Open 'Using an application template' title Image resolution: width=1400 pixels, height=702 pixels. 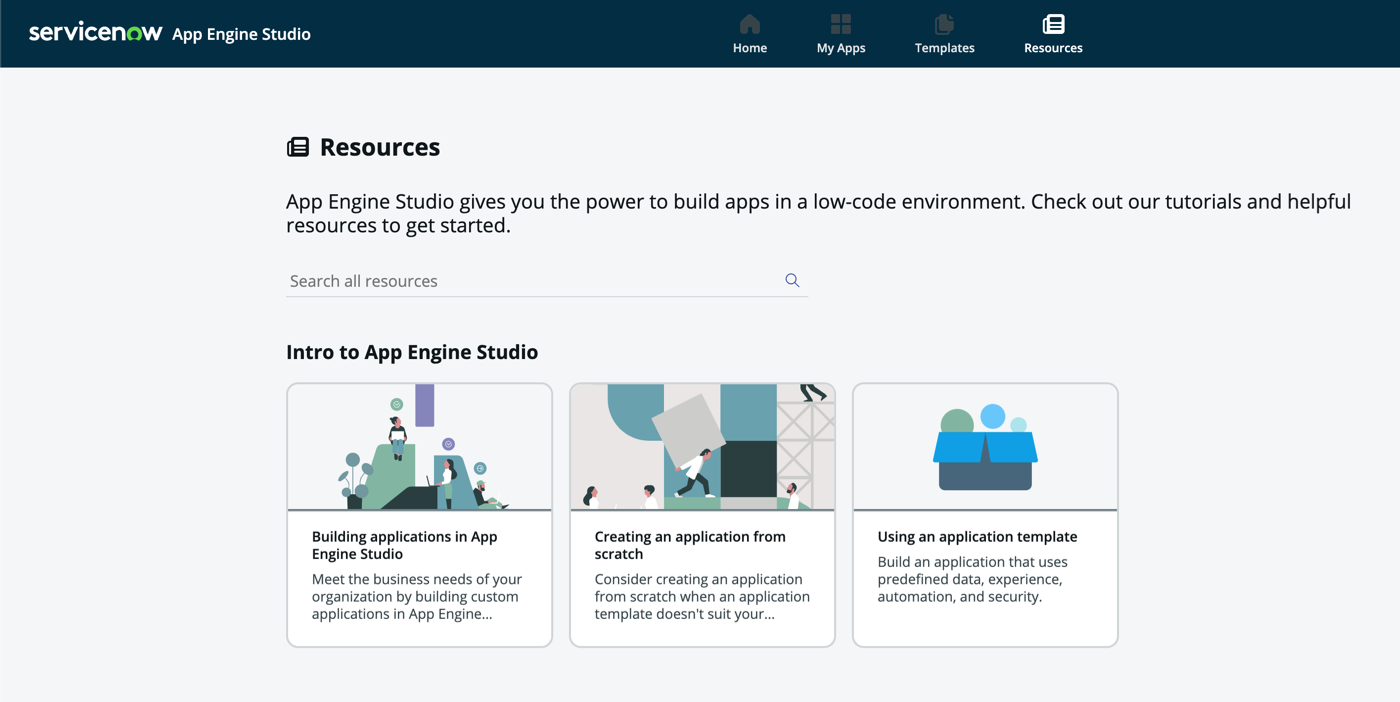pos(977,537)
